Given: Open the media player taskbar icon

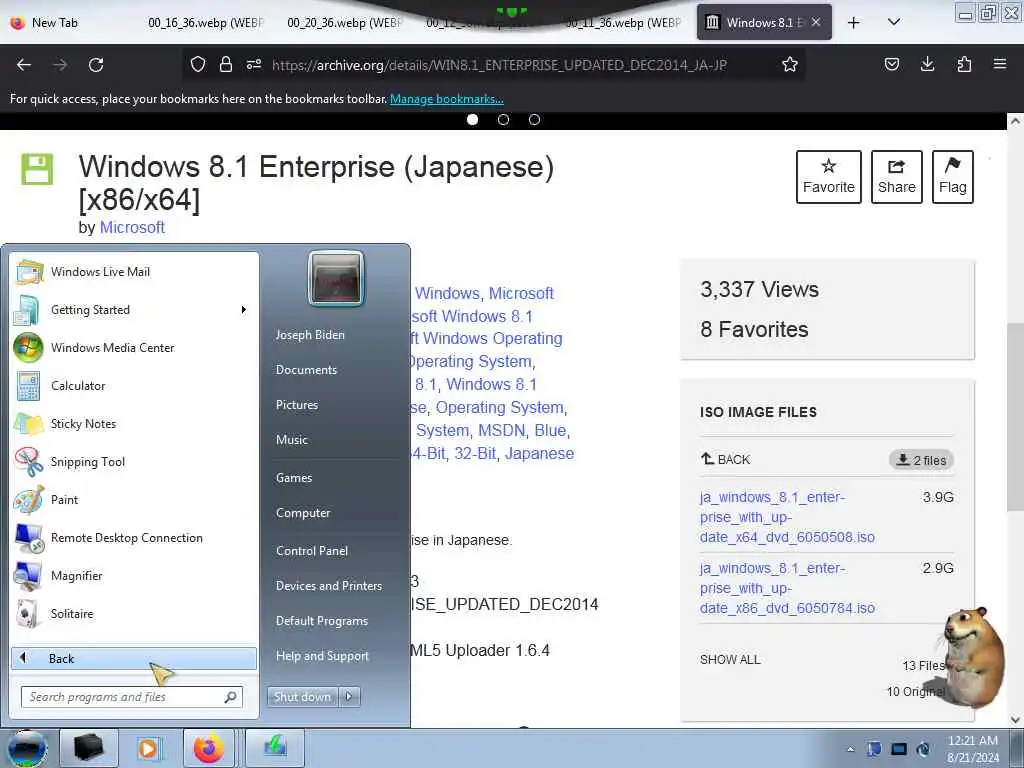Looking at the screenshot, I should coord(149,748).
